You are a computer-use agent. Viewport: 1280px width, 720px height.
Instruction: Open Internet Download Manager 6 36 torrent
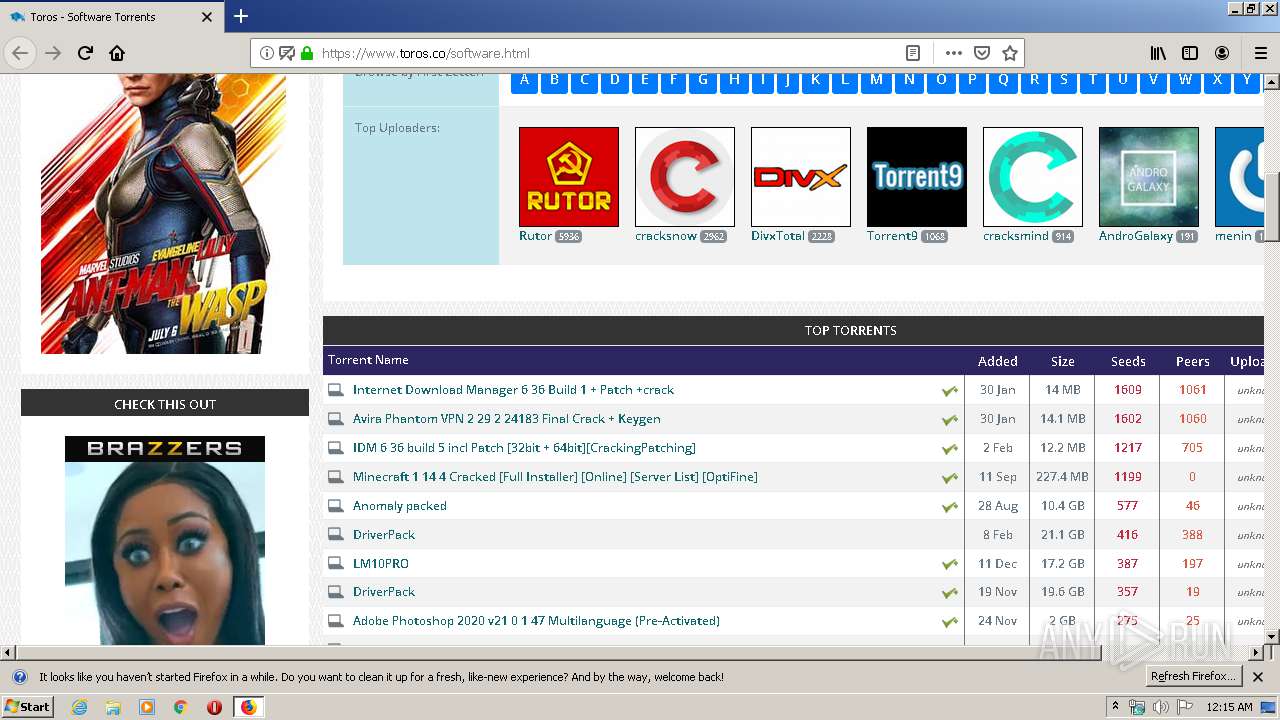point(513,390)
